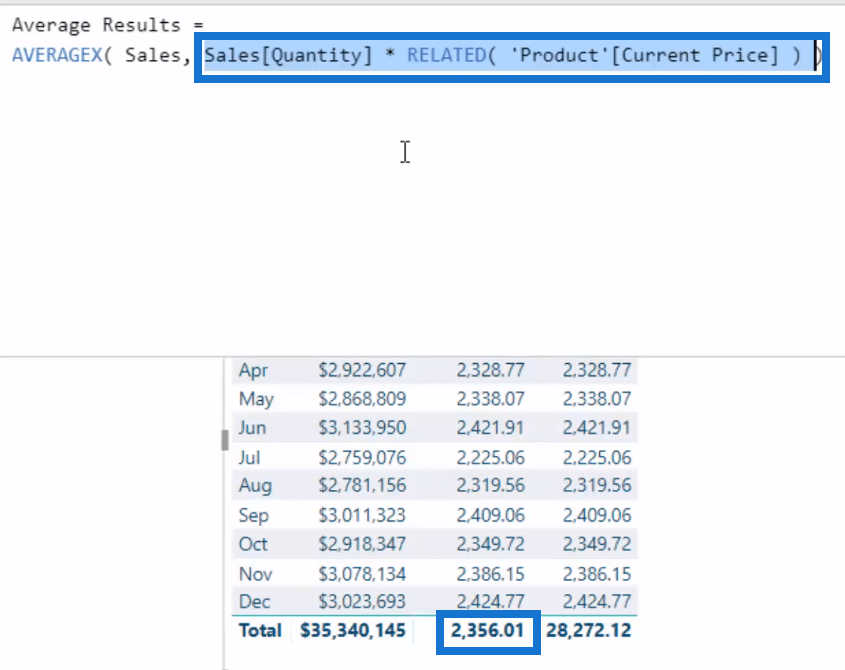Click 'Product'[Current Price] reference
The image size is (845, 670).
[x=644, y=55]
